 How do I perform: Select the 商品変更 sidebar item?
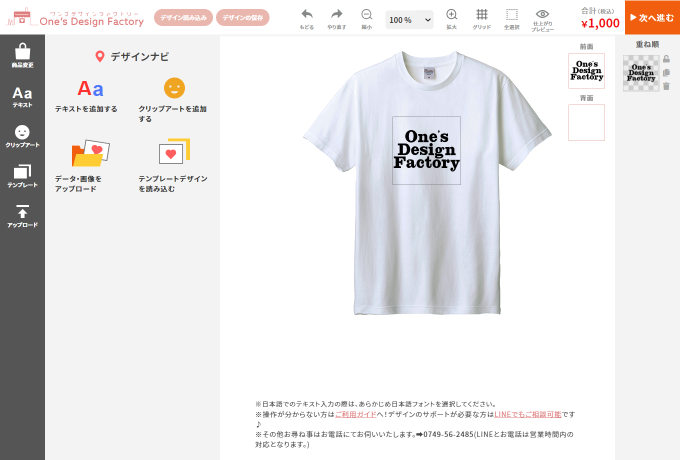[x=22, y=55]
